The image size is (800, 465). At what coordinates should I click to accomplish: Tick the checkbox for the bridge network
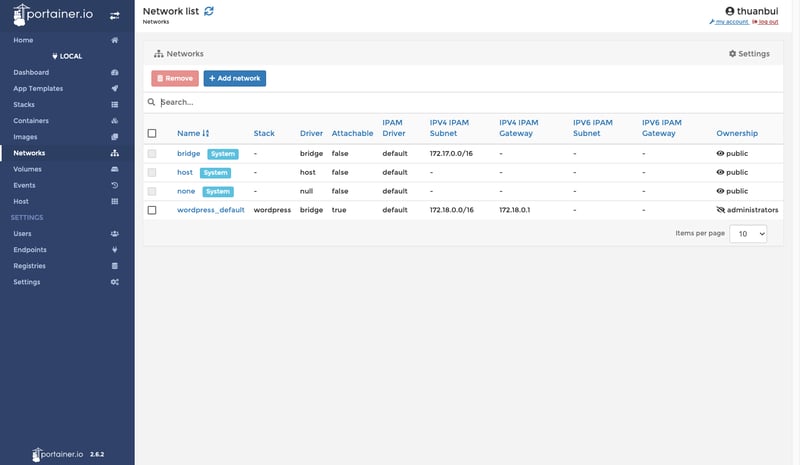point(152,154)
